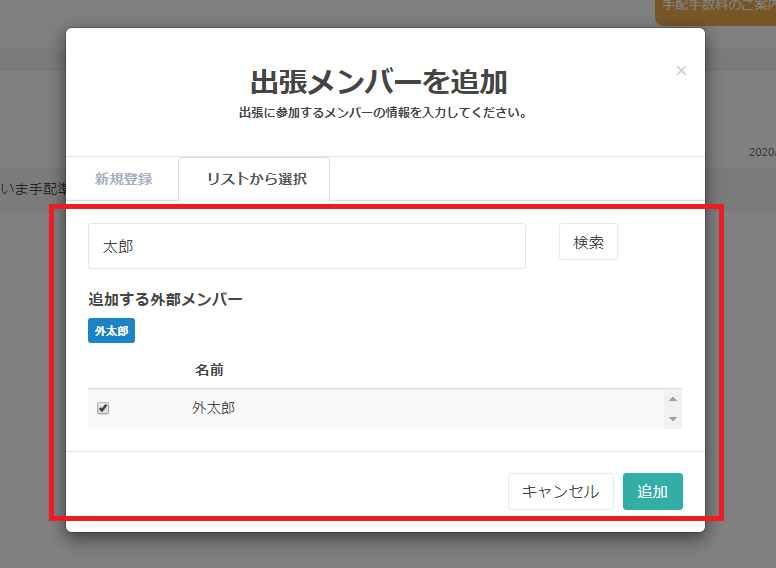Uncheck the checkbox for 外太郎

tap(103, 408)
